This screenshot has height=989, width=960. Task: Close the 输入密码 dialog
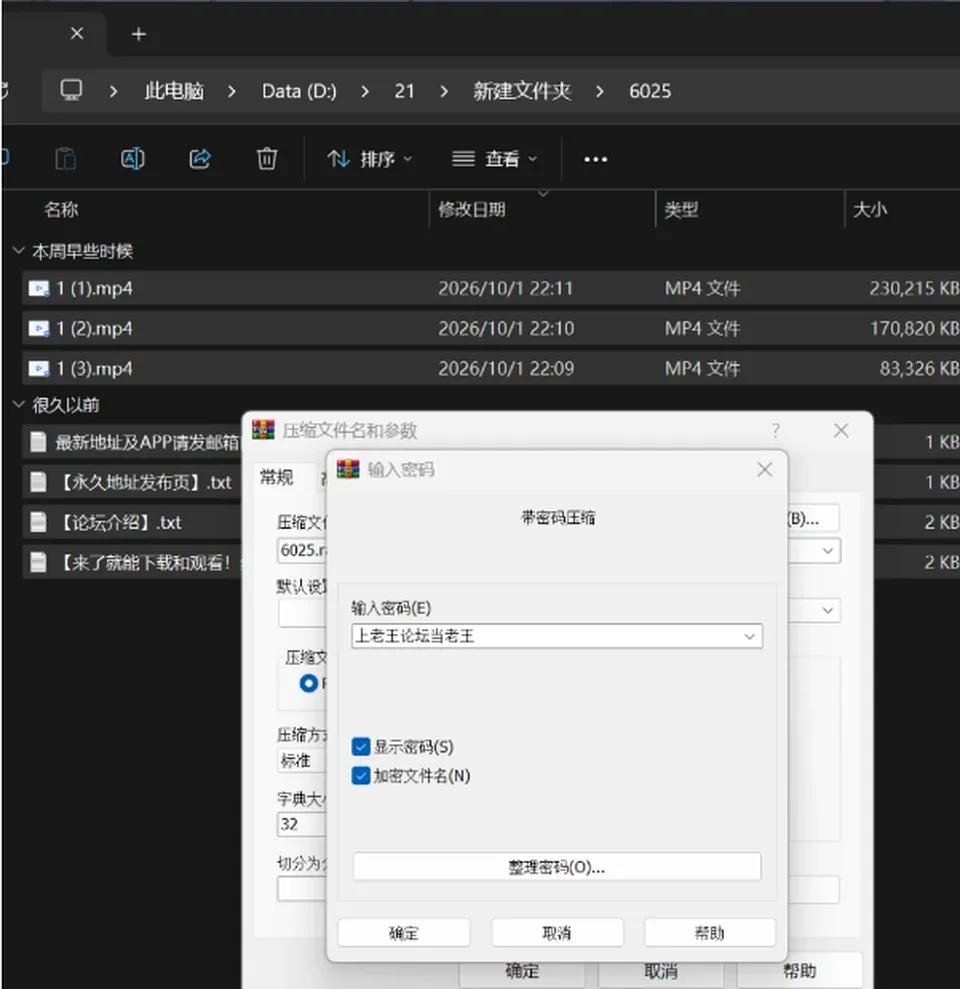pyautogui.click(x=764, y=469)
